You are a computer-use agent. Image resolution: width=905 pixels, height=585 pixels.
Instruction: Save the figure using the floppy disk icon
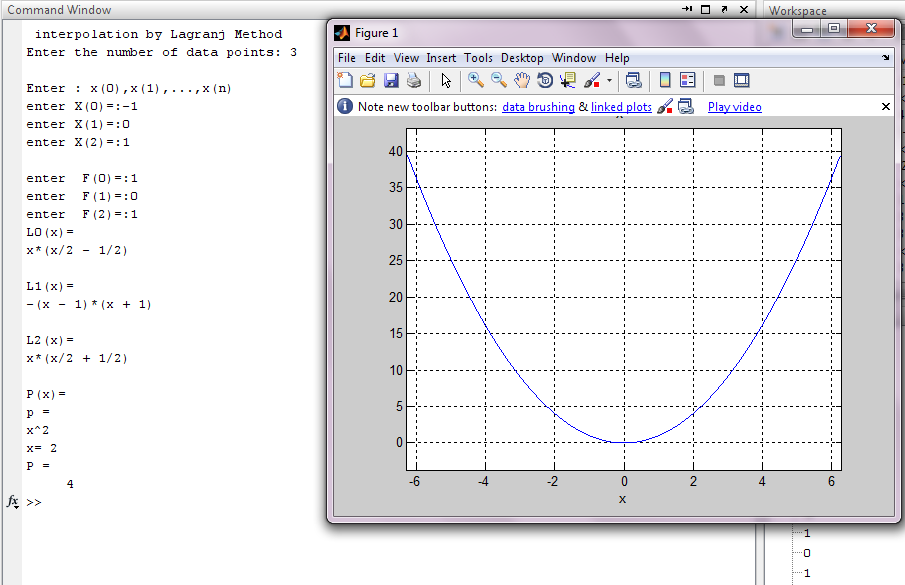(391, 81)
